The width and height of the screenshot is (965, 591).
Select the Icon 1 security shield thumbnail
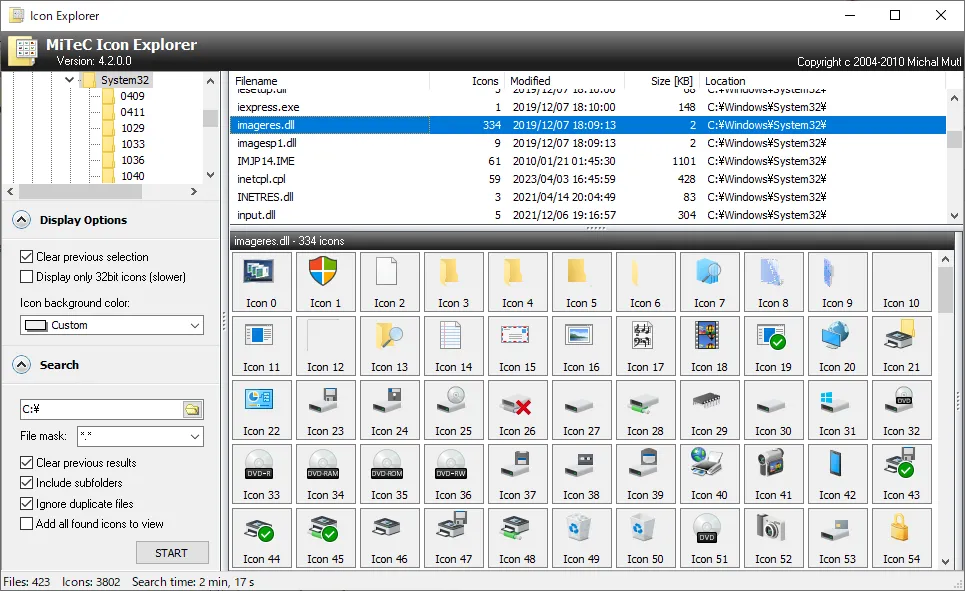click(326, 282)
